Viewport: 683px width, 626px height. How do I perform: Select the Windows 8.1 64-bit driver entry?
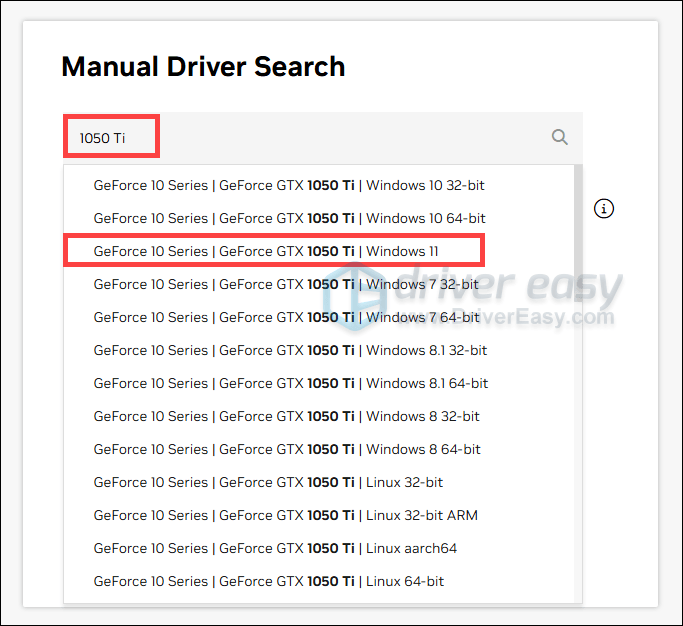tap(290, 383)
